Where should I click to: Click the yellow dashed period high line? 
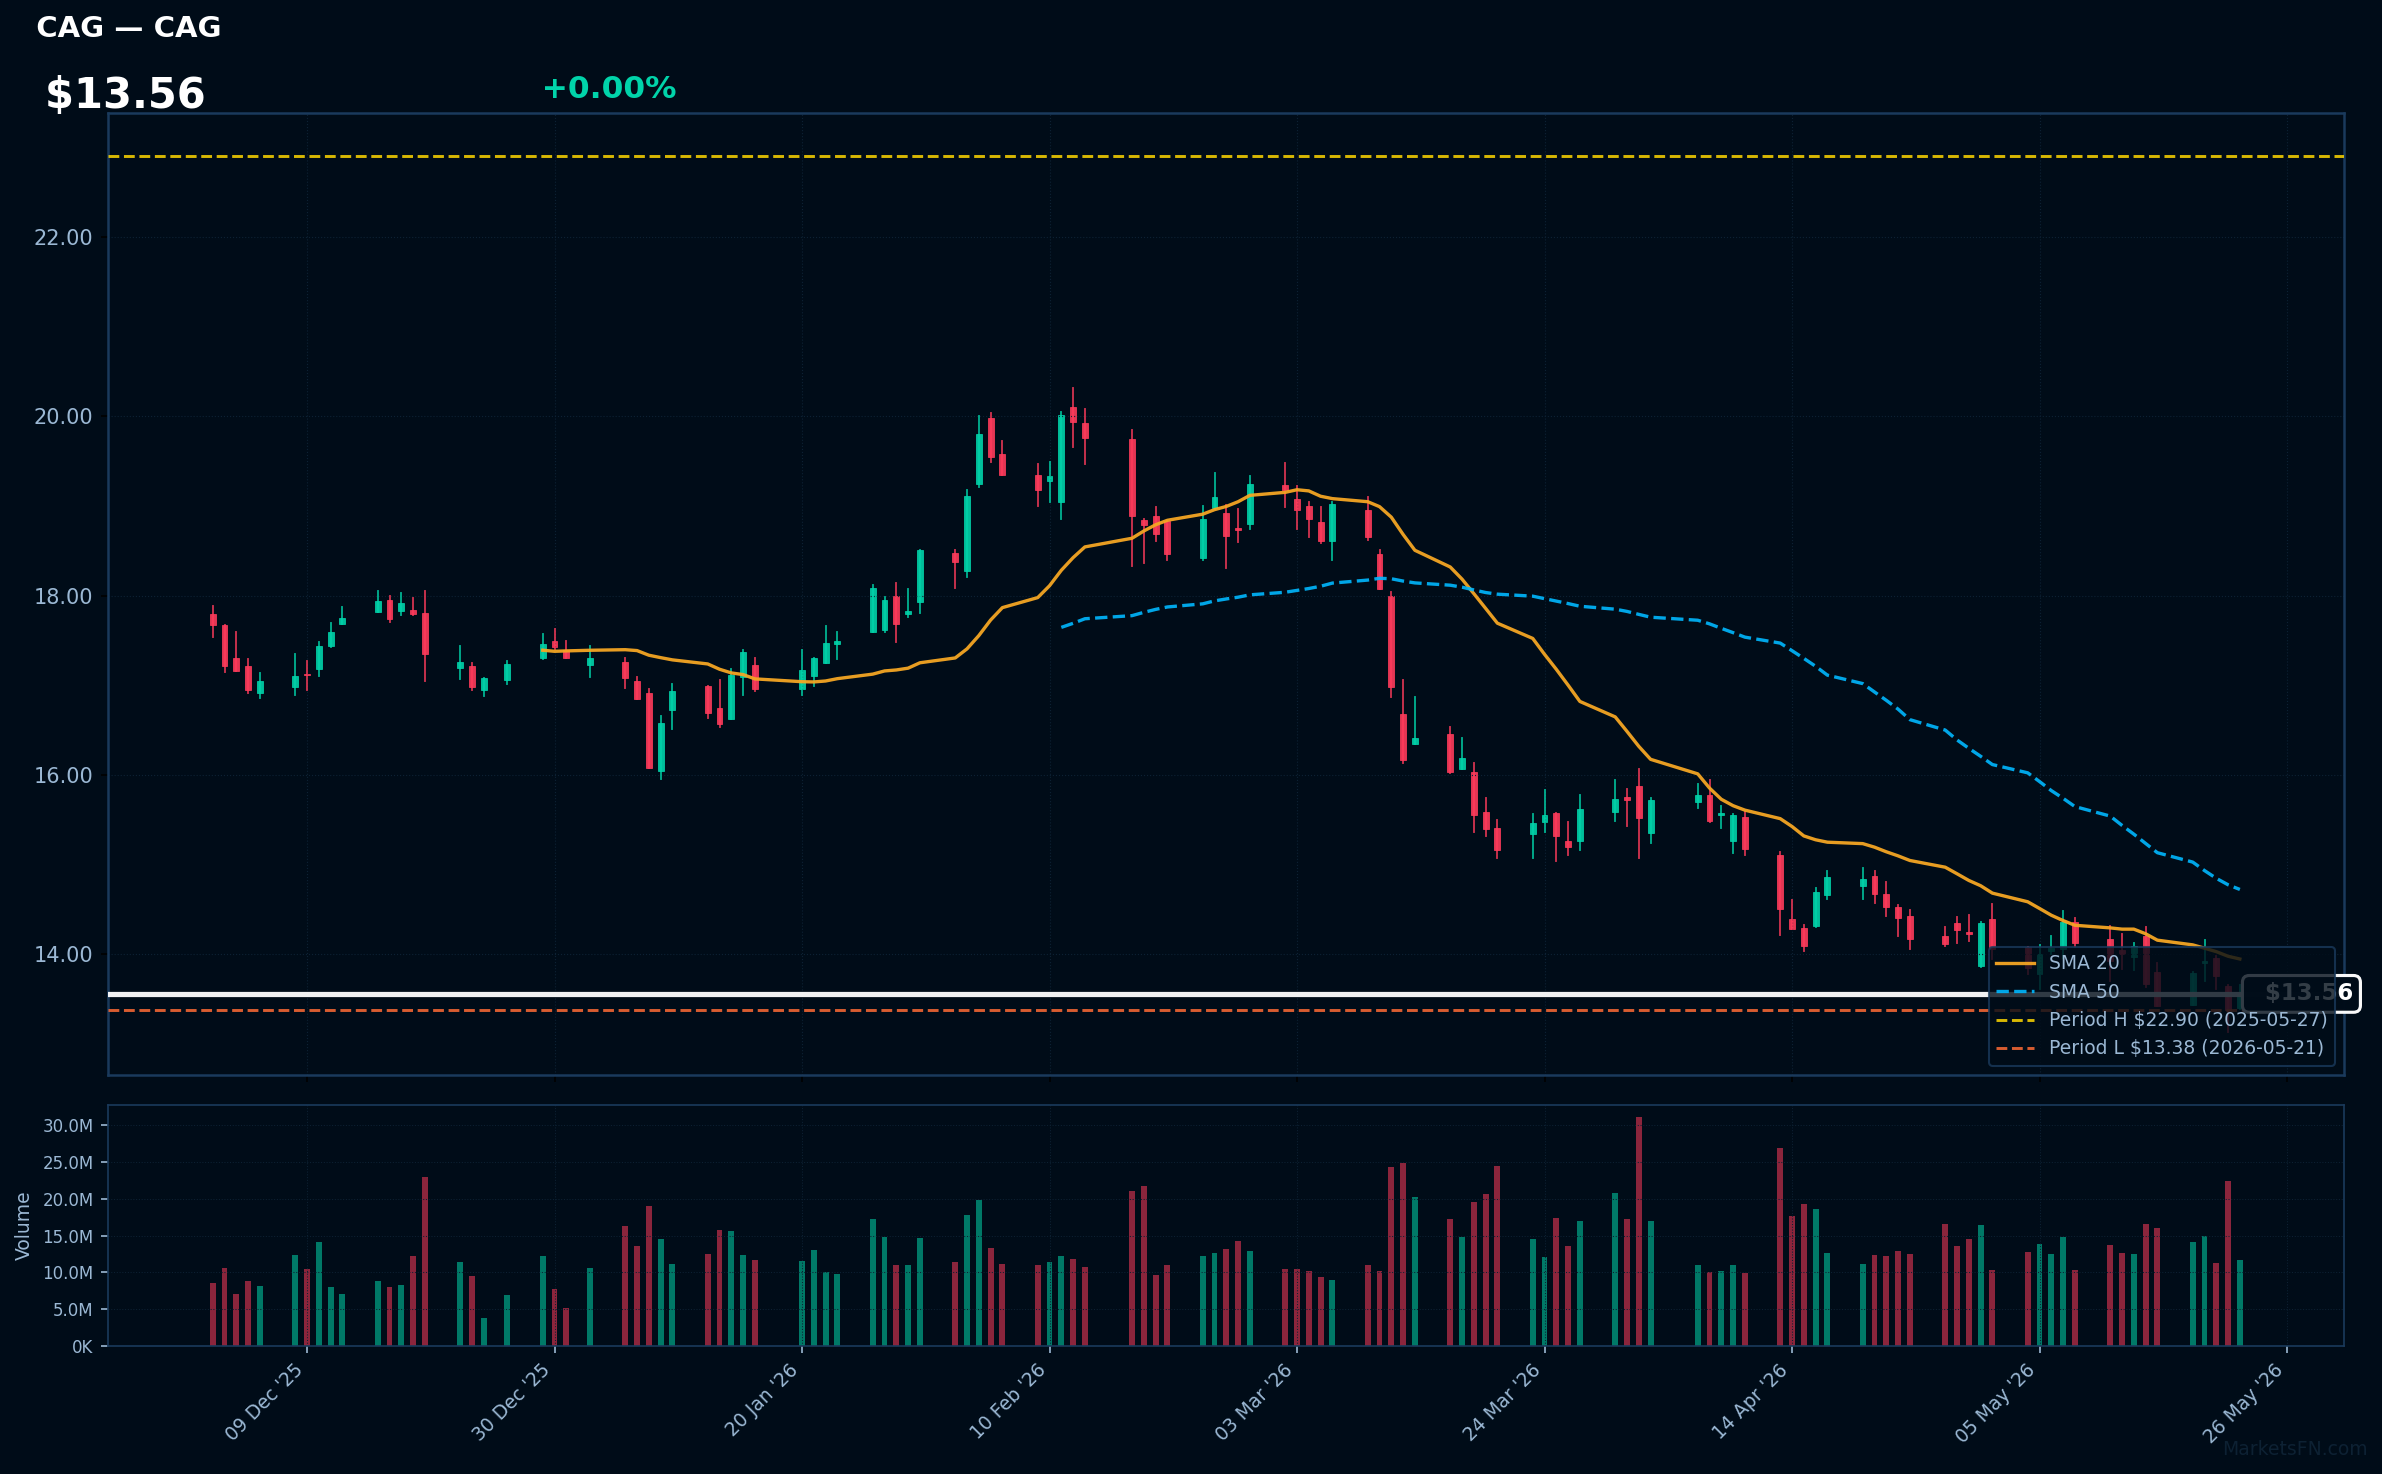click(1226, 157)
